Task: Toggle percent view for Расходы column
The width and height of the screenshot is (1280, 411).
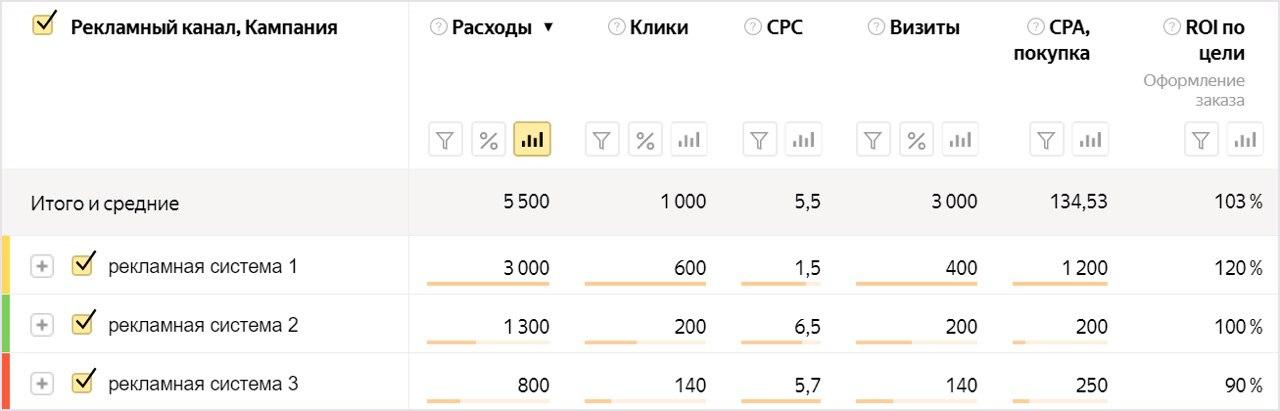Action: click(x=488, y=140)
